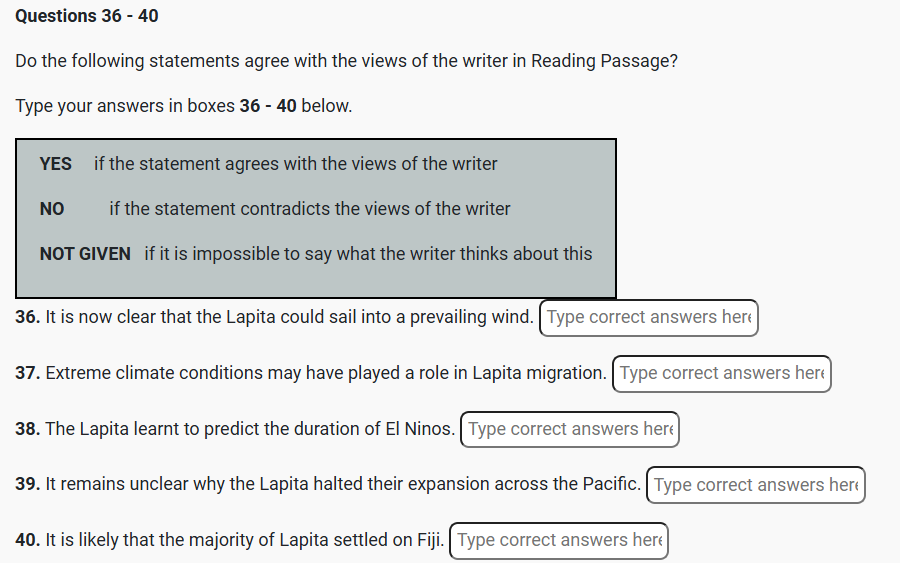Click the bold NOT GIVEN label
Screen dimensions: 900x563
coord(85,254)
